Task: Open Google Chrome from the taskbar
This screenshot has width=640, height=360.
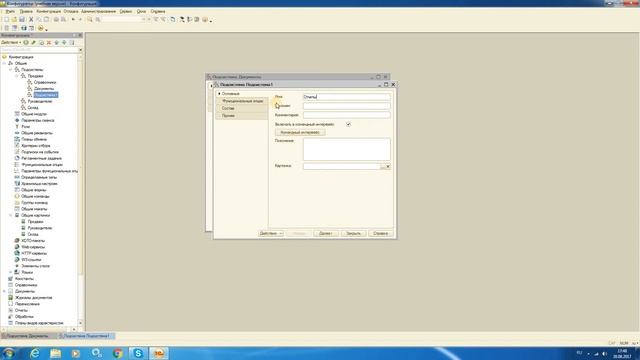Action: point(118,353)
